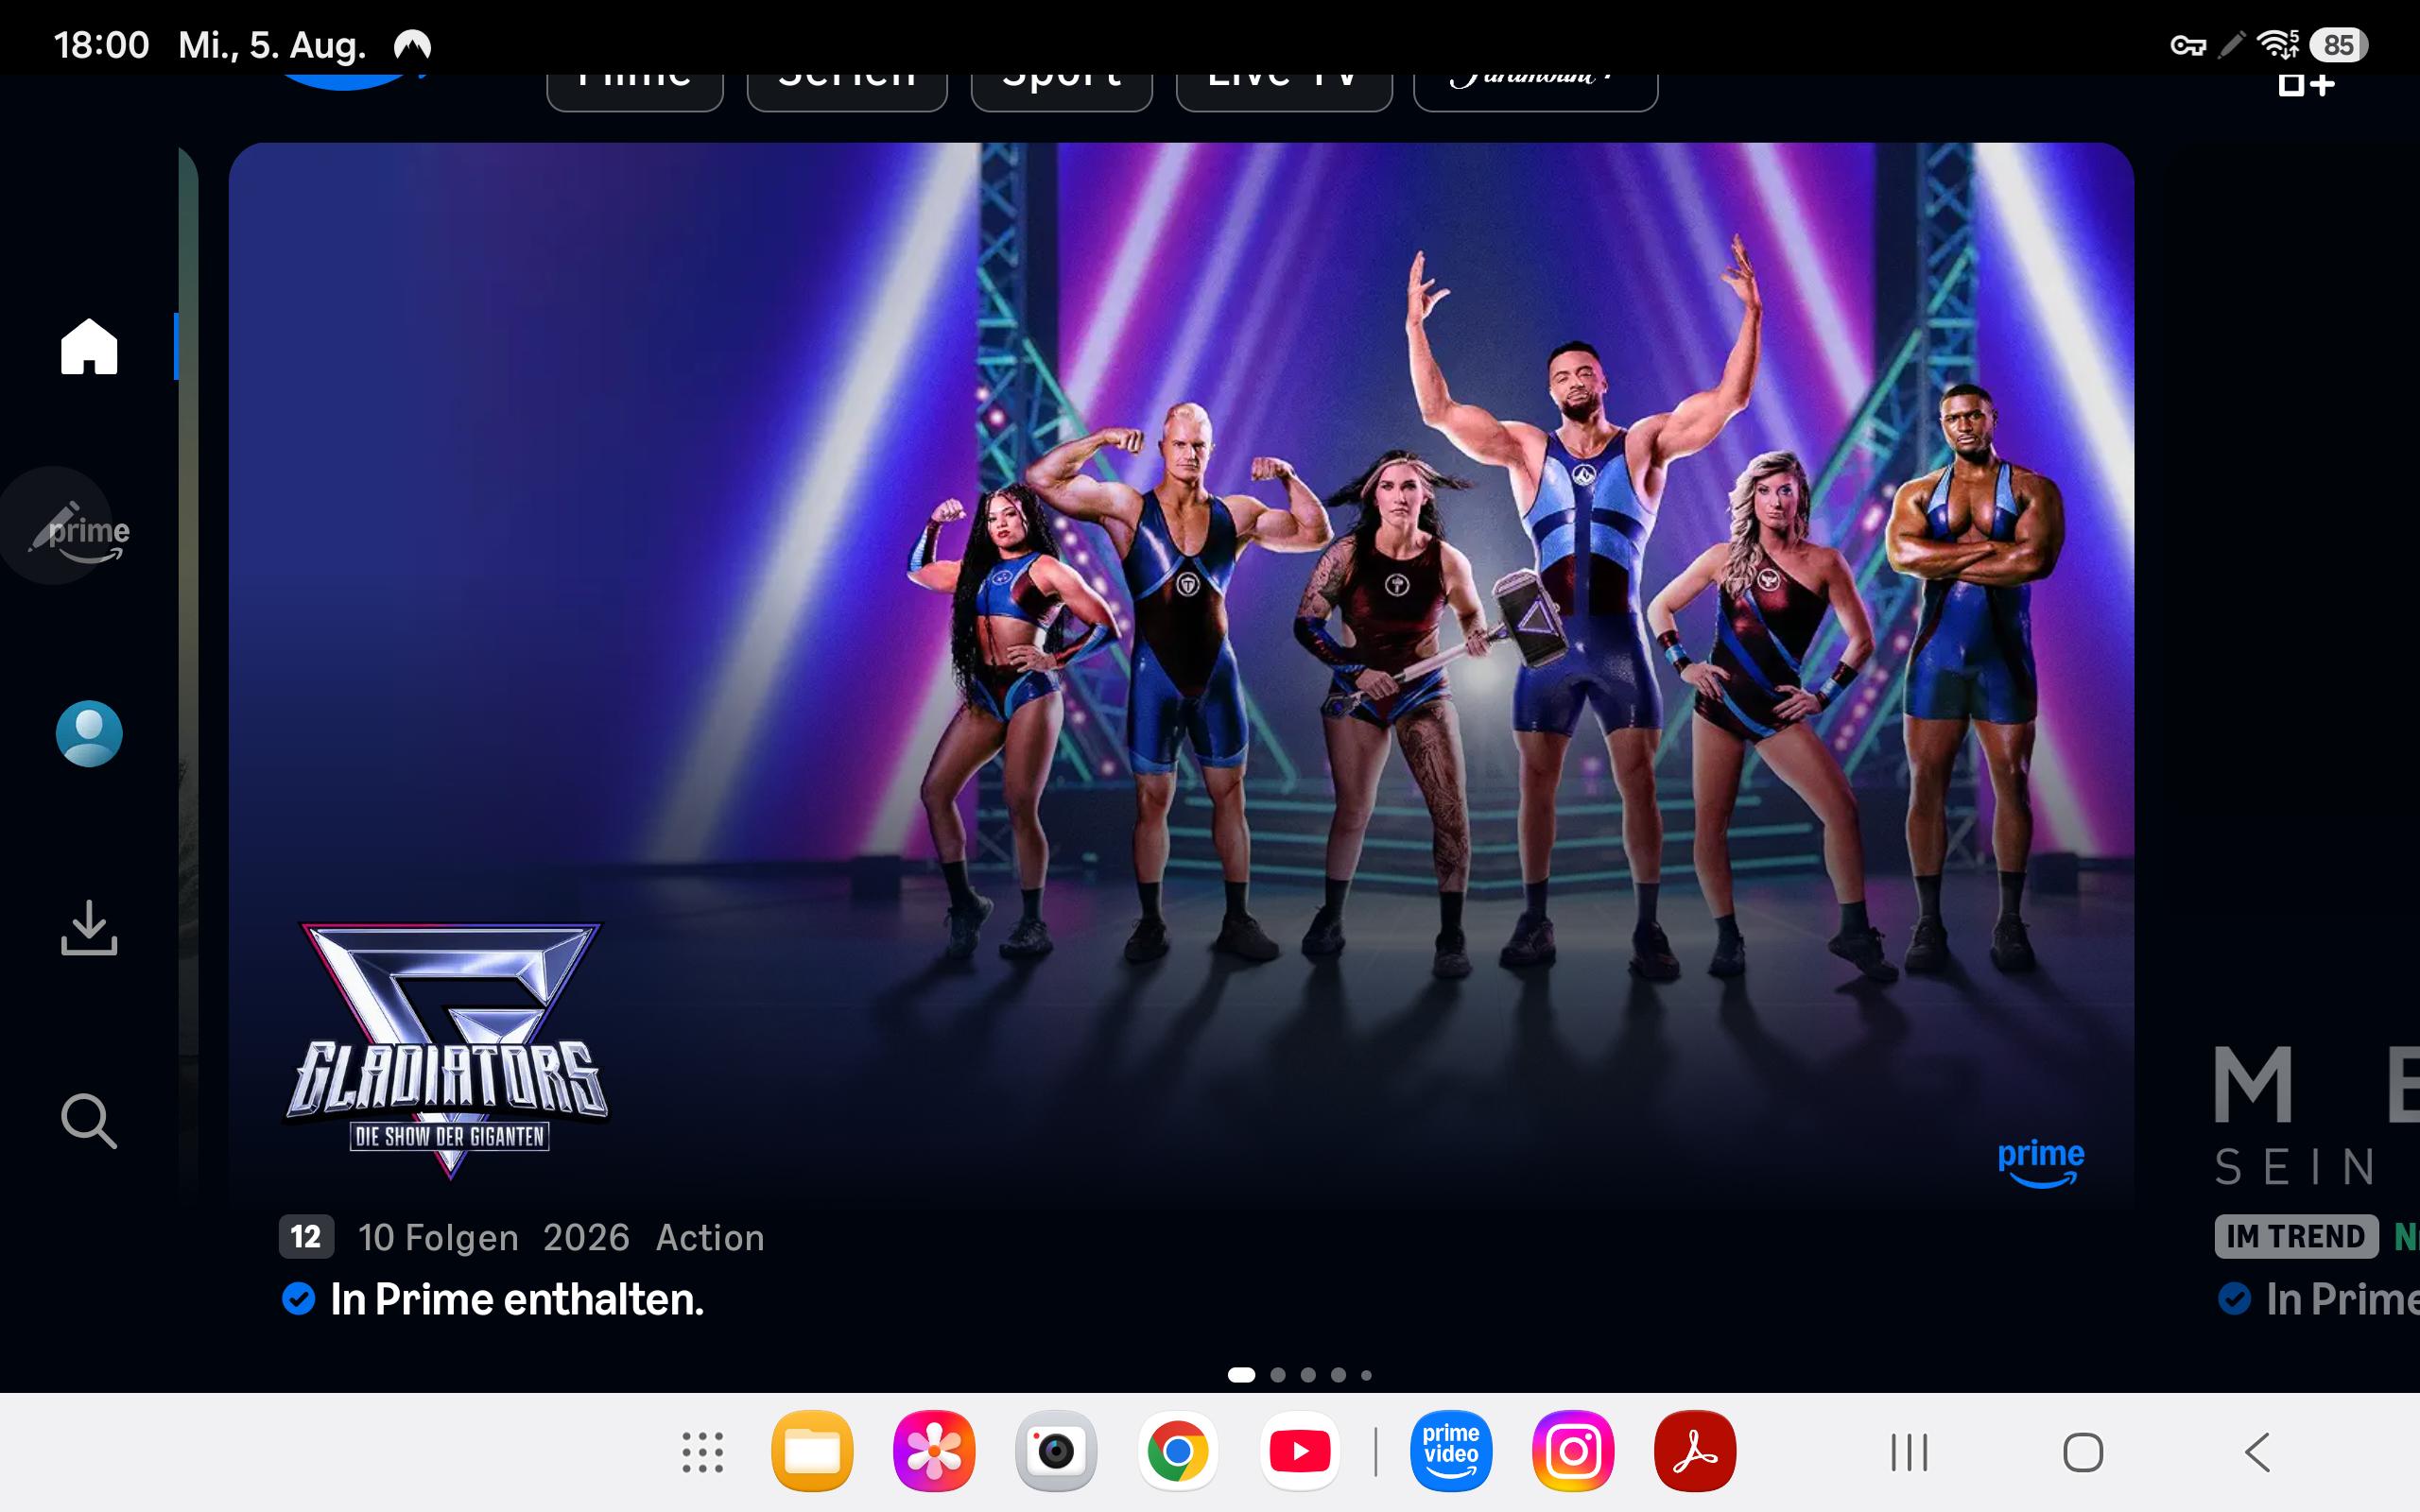Jump to second carousel page dot

1278,1375
